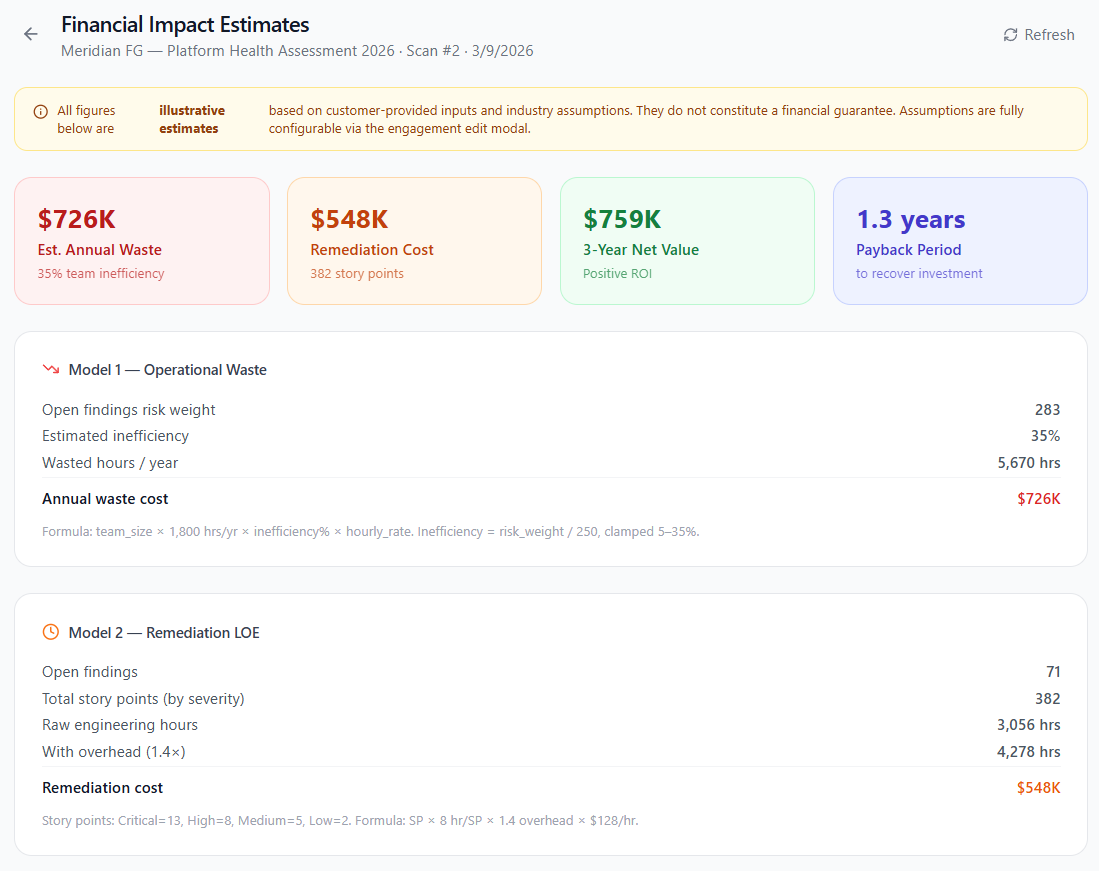1099x871 pixels.
Task: Select the $726K Est. Annual Waste card
Action: (x=141, y=241)
